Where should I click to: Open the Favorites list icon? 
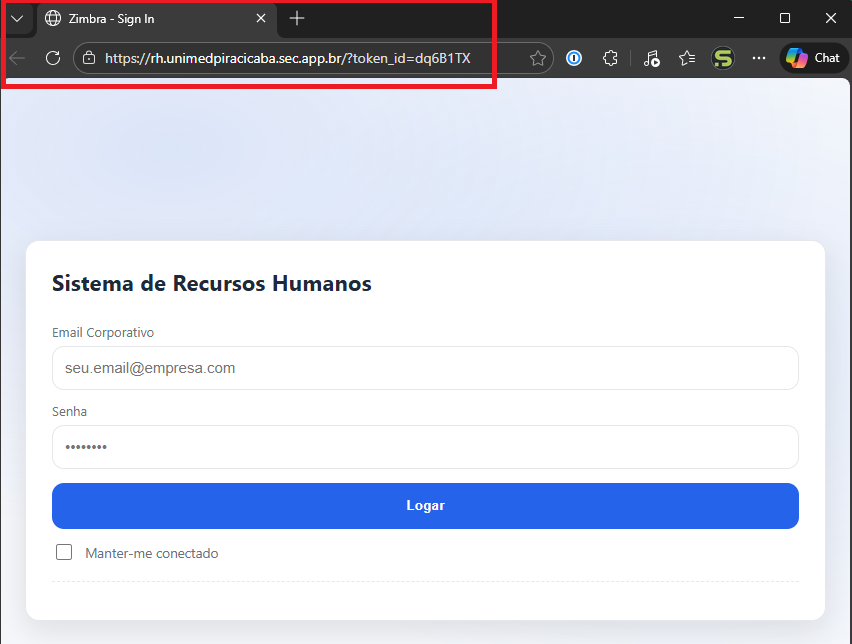pos(687,58)
